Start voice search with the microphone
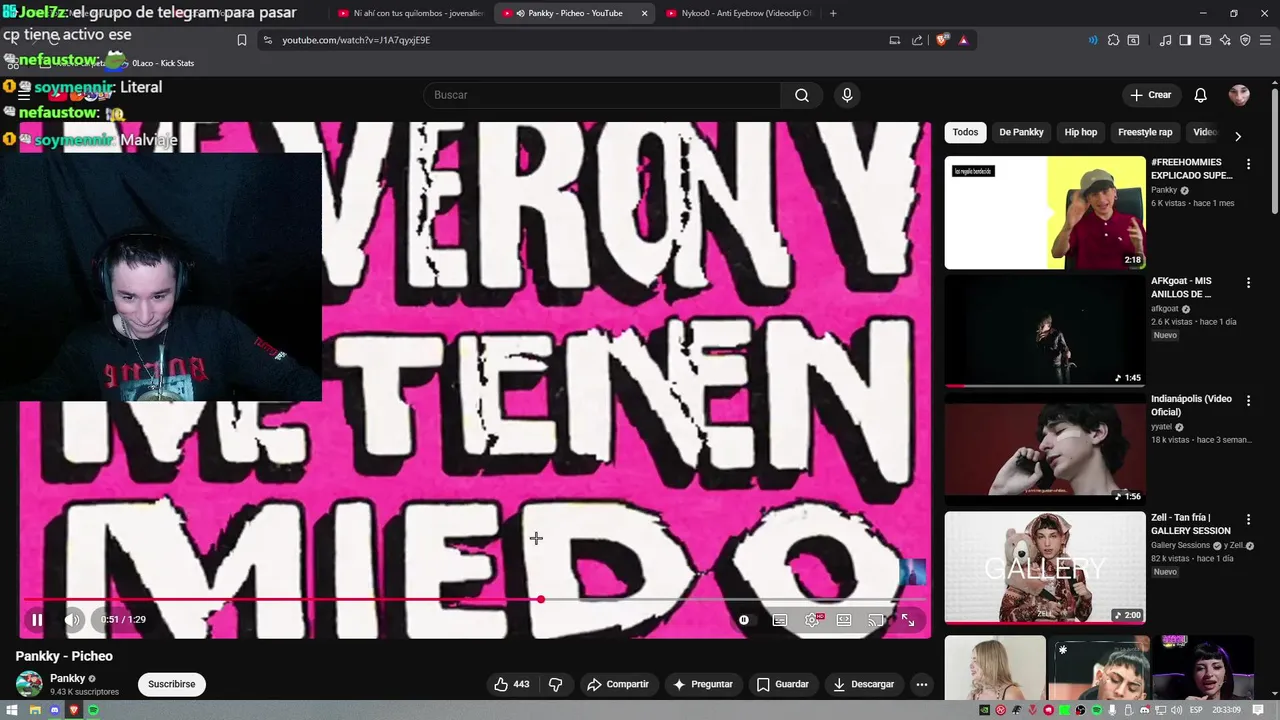 [x=847, y=95]
